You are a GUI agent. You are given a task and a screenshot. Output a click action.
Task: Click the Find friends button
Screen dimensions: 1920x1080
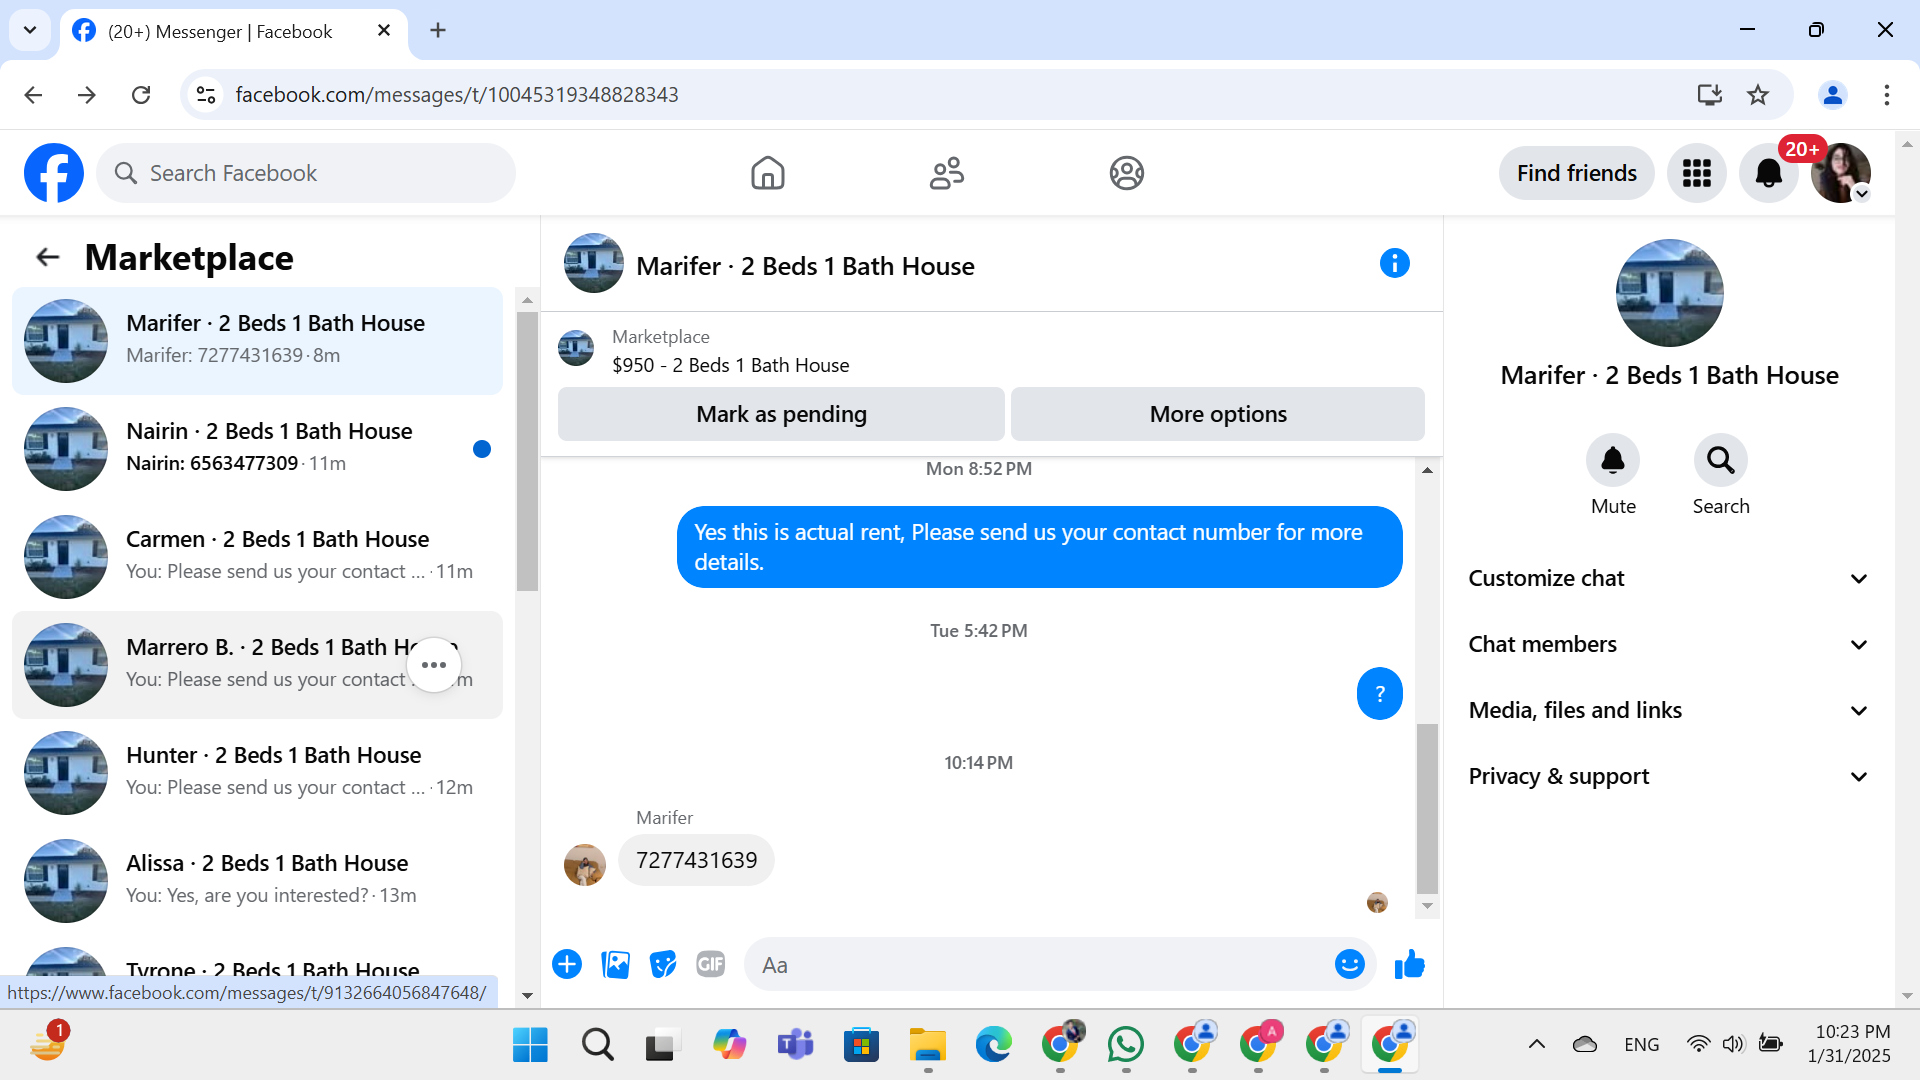(x=1577, y=173)
